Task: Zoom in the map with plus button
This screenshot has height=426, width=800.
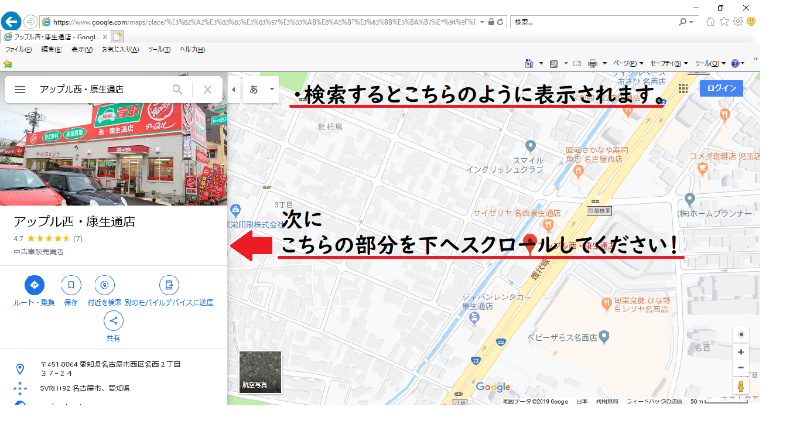Action: [x=740, y=352]
